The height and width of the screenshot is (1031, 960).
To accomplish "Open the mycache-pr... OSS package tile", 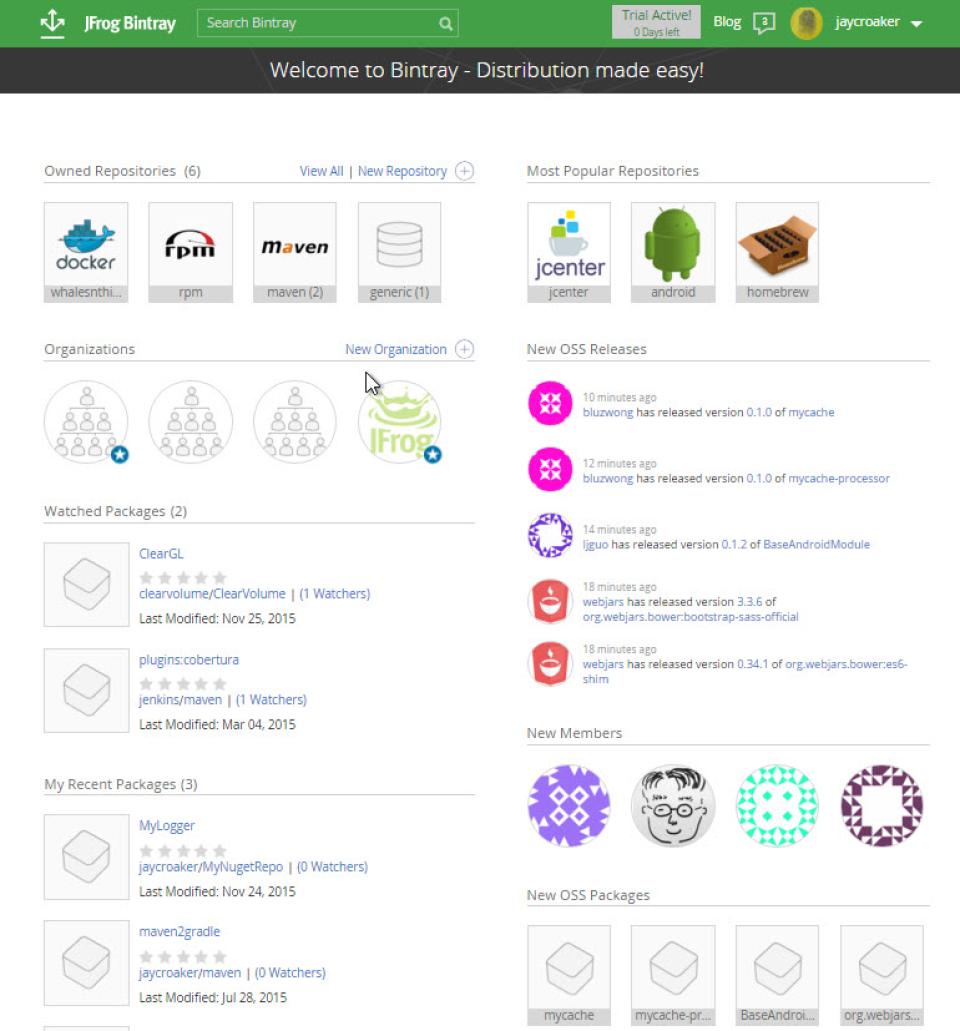I will tap(673, 975).
